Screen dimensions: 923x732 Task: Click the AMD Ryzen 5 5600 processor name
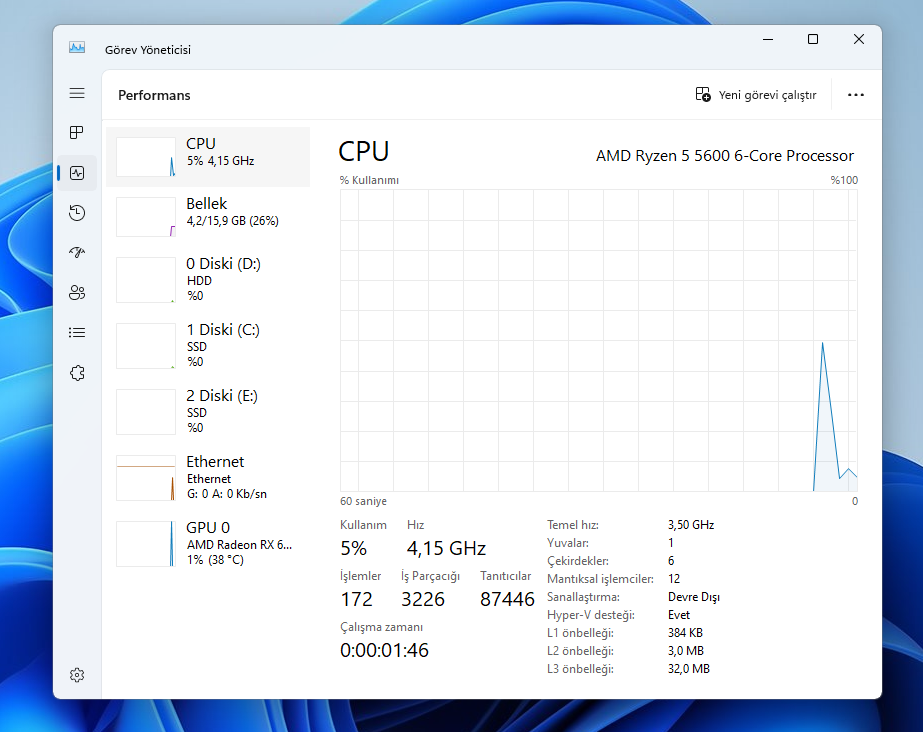click(x=725, y=155)
